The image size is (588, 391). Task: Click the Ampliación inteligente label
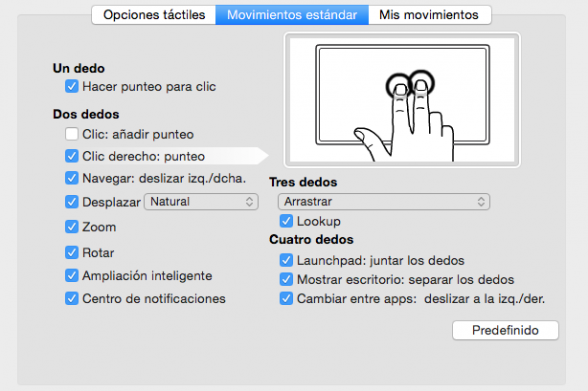click(147, 276)
